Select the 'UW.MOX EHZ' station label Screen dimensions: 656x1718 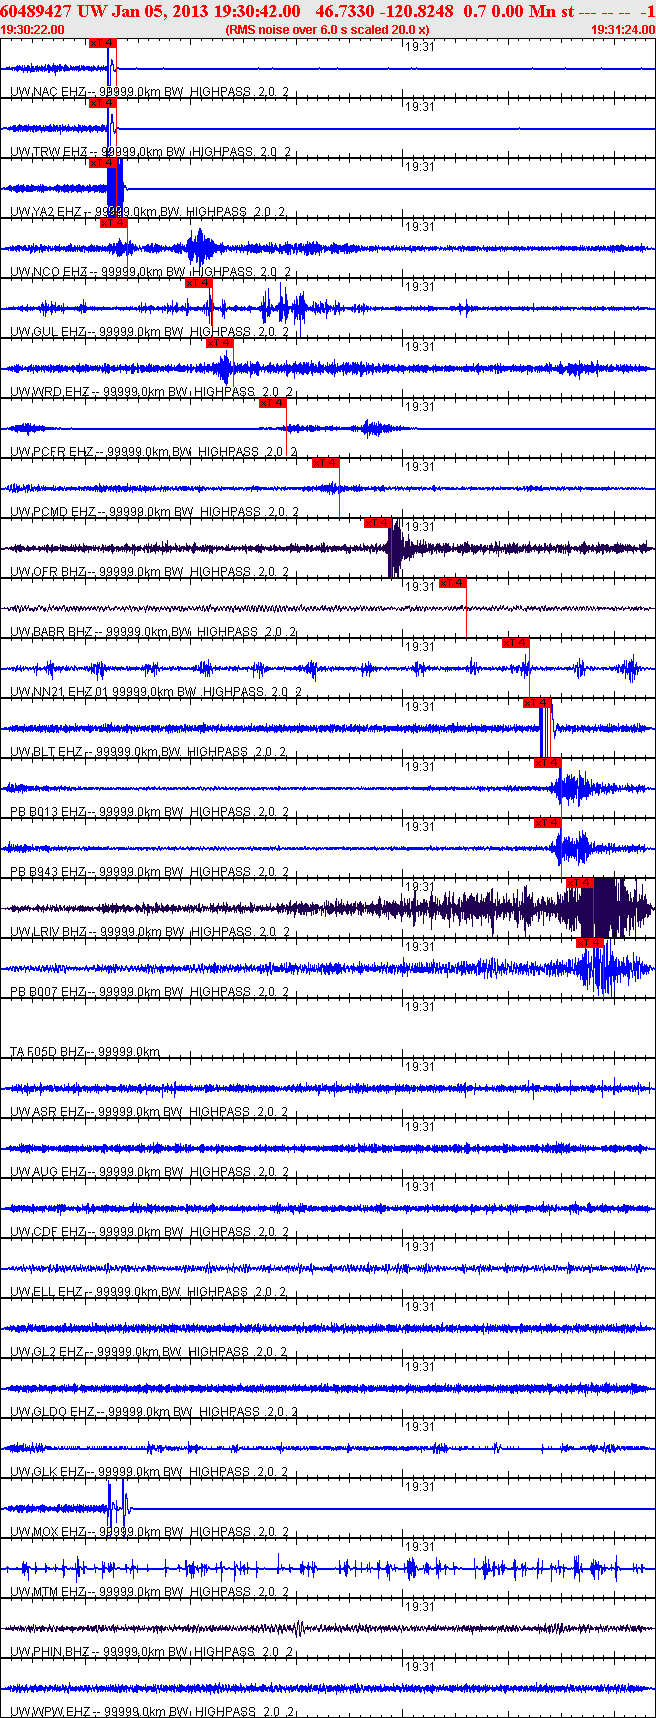(x=48, y=1532)
